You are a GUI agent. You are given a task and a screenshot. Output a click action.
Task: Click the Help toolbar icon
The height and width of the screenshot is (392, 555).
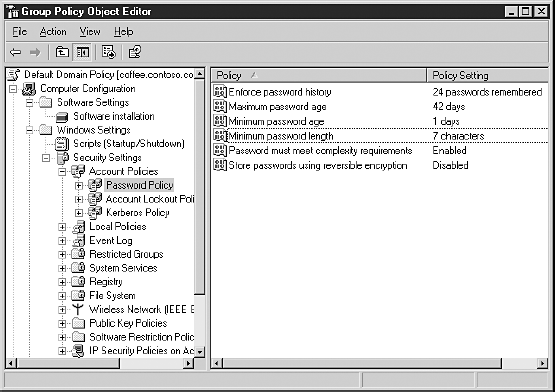(135, 52)
